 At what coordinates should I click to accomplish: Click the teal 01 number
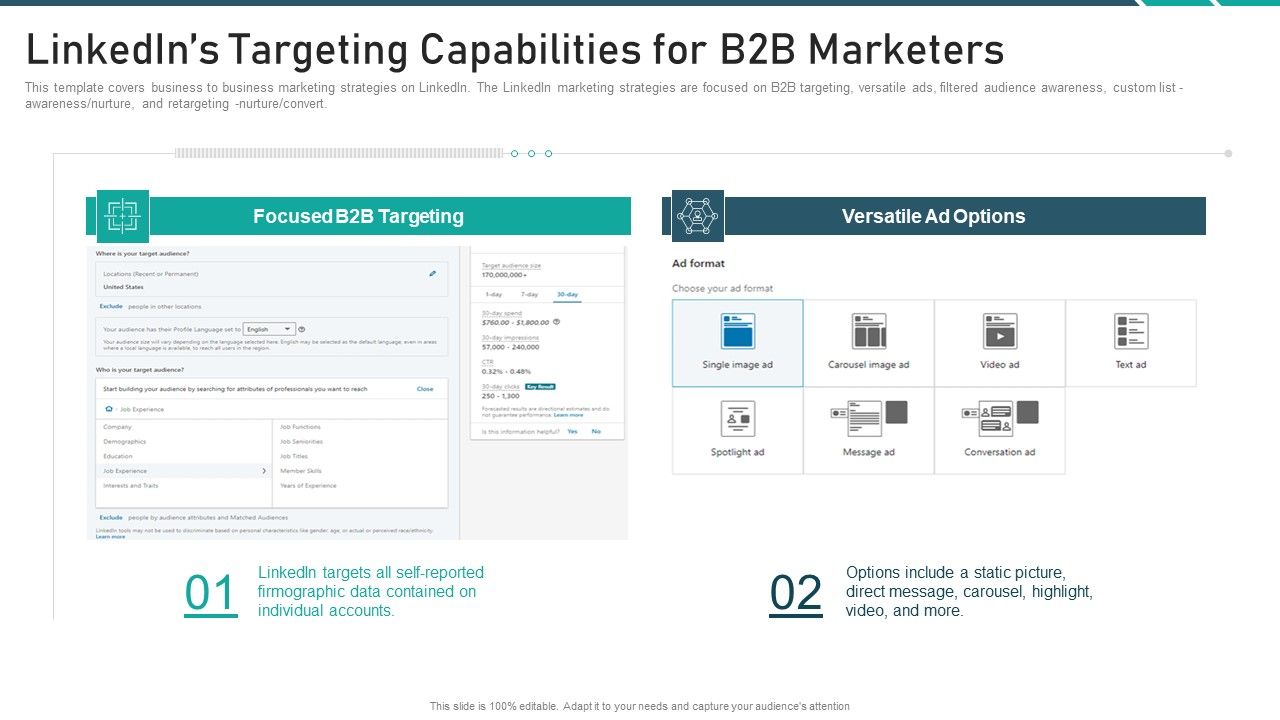211,594
